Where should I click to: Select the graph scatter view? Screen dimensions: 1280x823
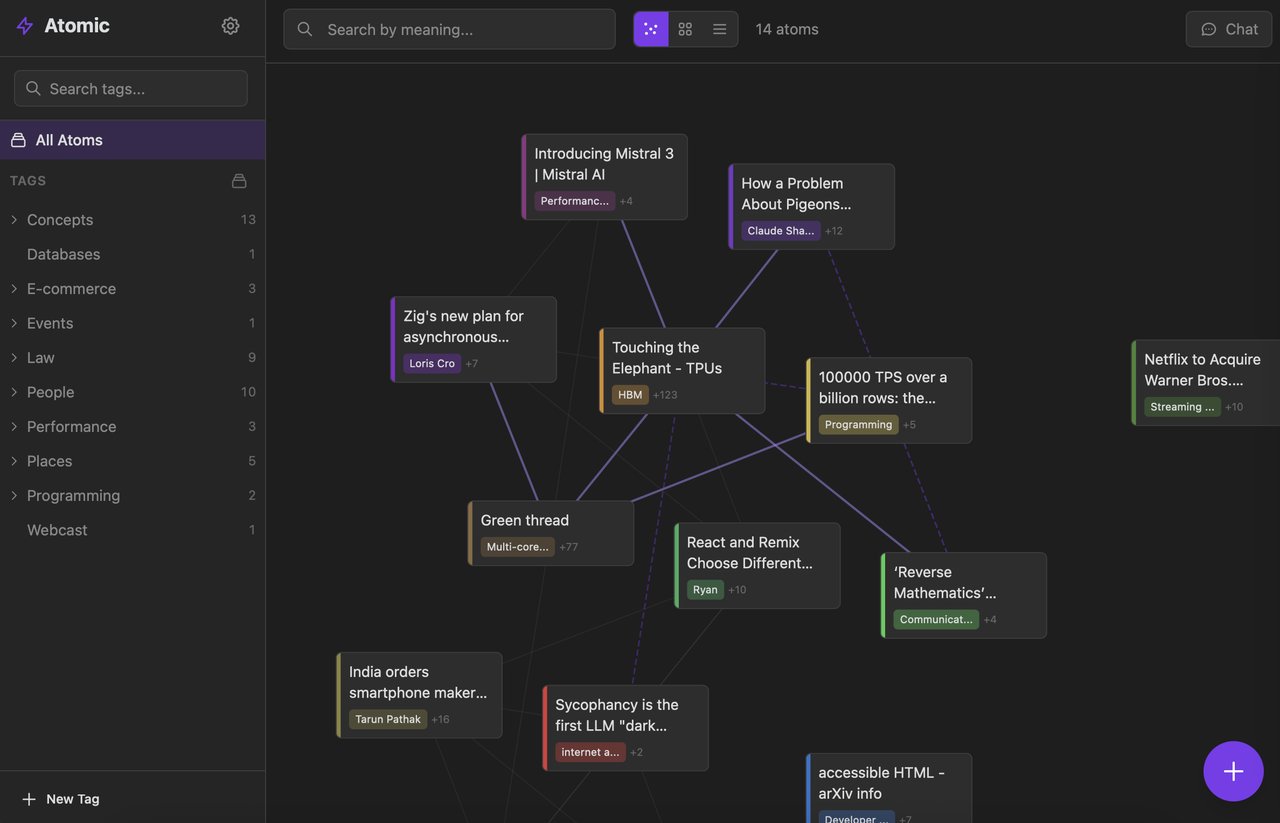(x=651, y=29)
